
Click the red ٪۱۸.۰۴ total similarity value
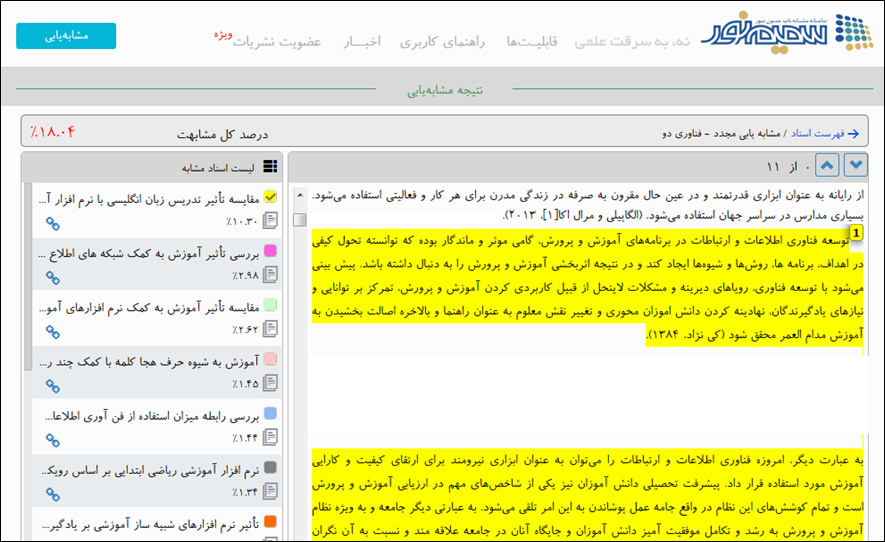click(52, 132)
